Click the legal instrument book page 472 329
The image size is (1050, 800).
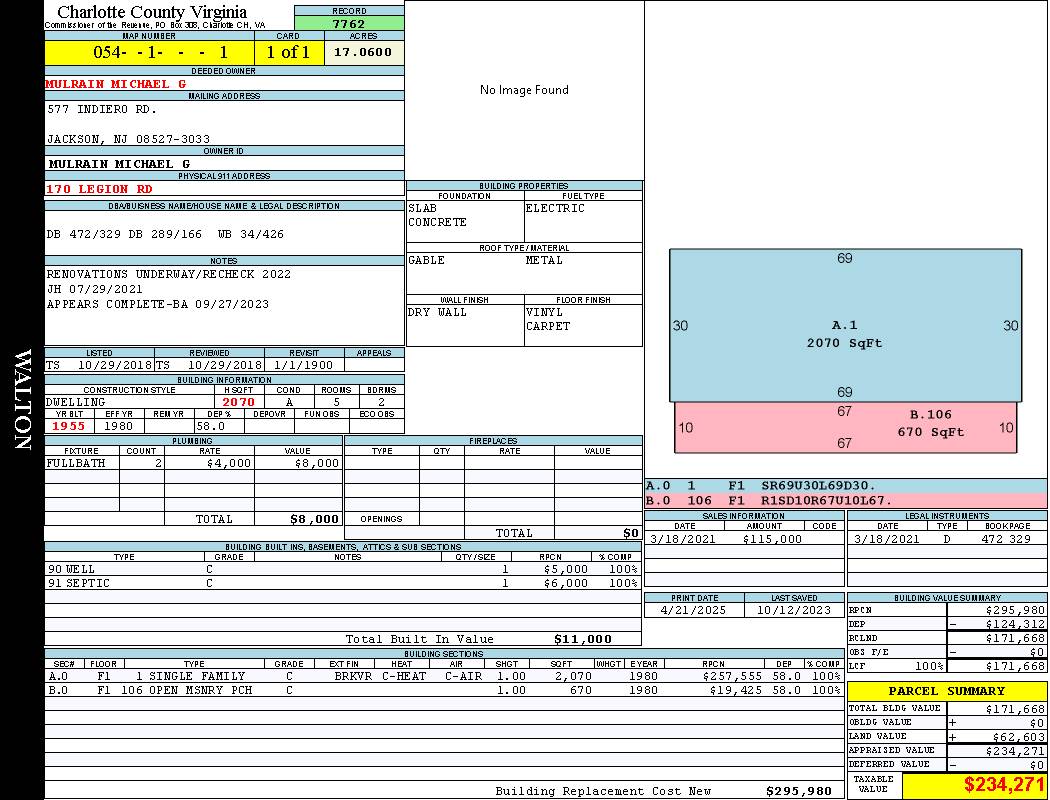[x=1006, y=539]
